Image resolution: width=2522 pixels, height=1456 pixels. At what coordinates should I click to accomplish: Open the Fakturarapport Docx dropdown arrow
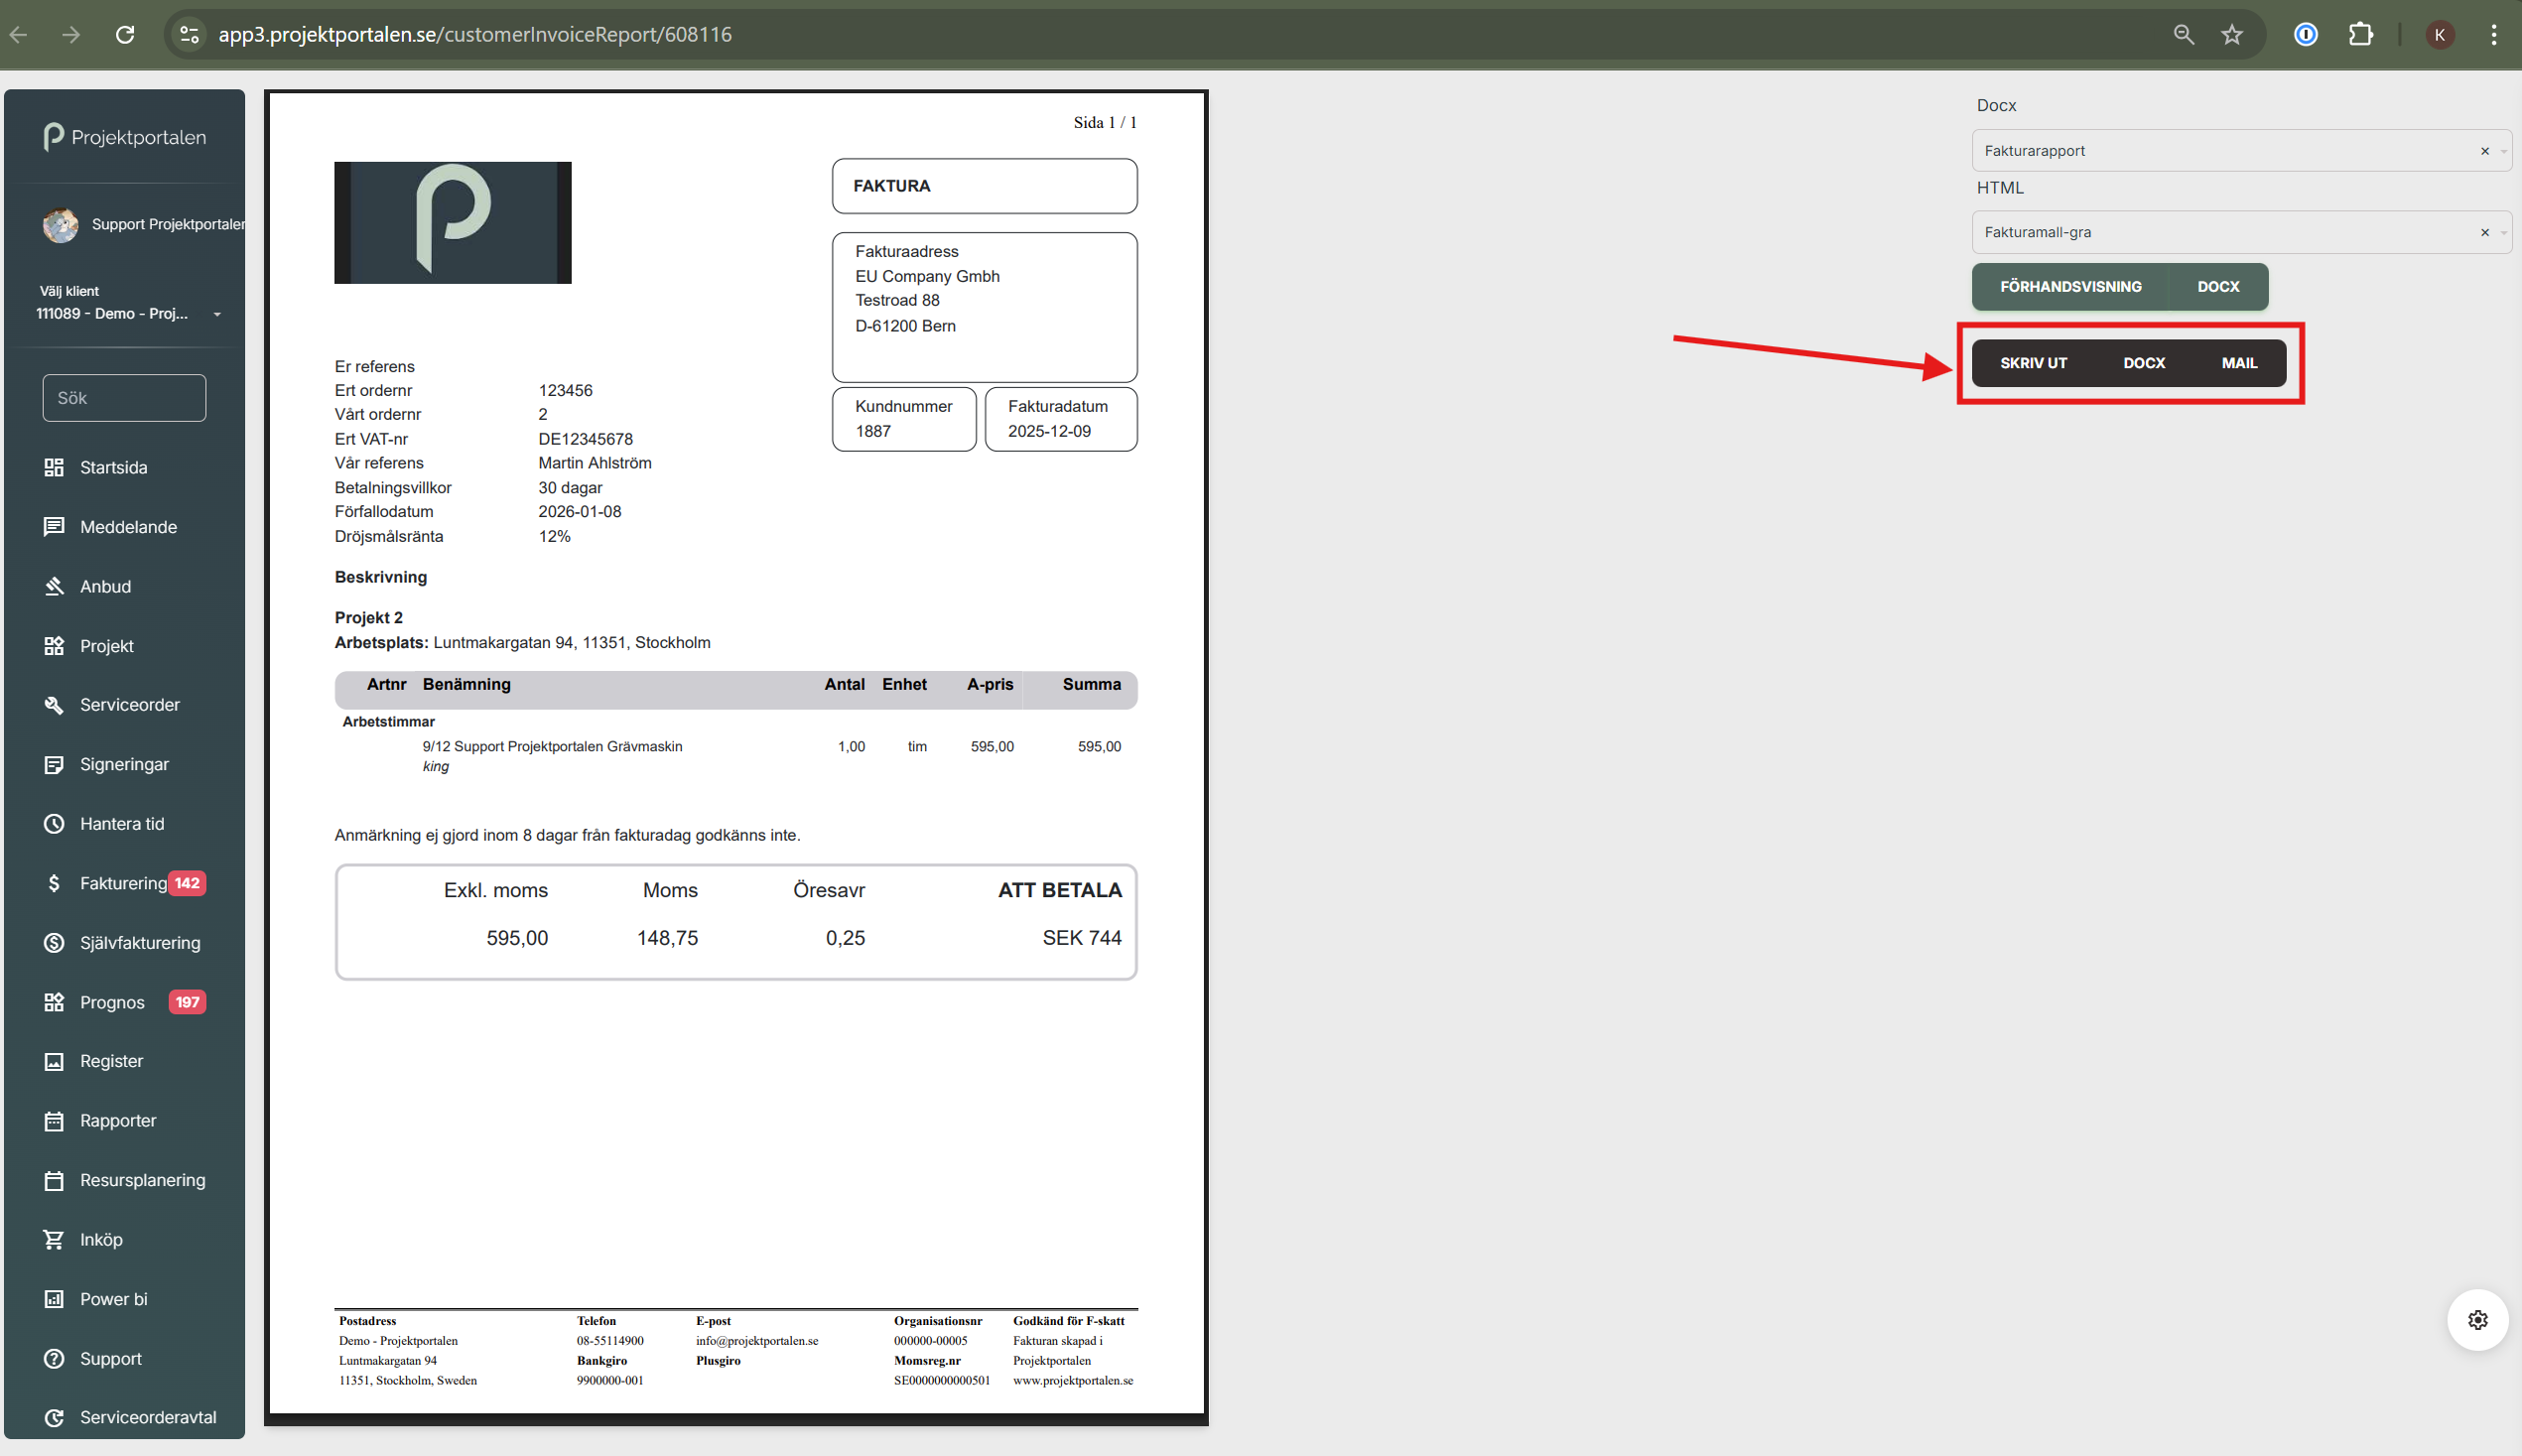[2503, 151]
